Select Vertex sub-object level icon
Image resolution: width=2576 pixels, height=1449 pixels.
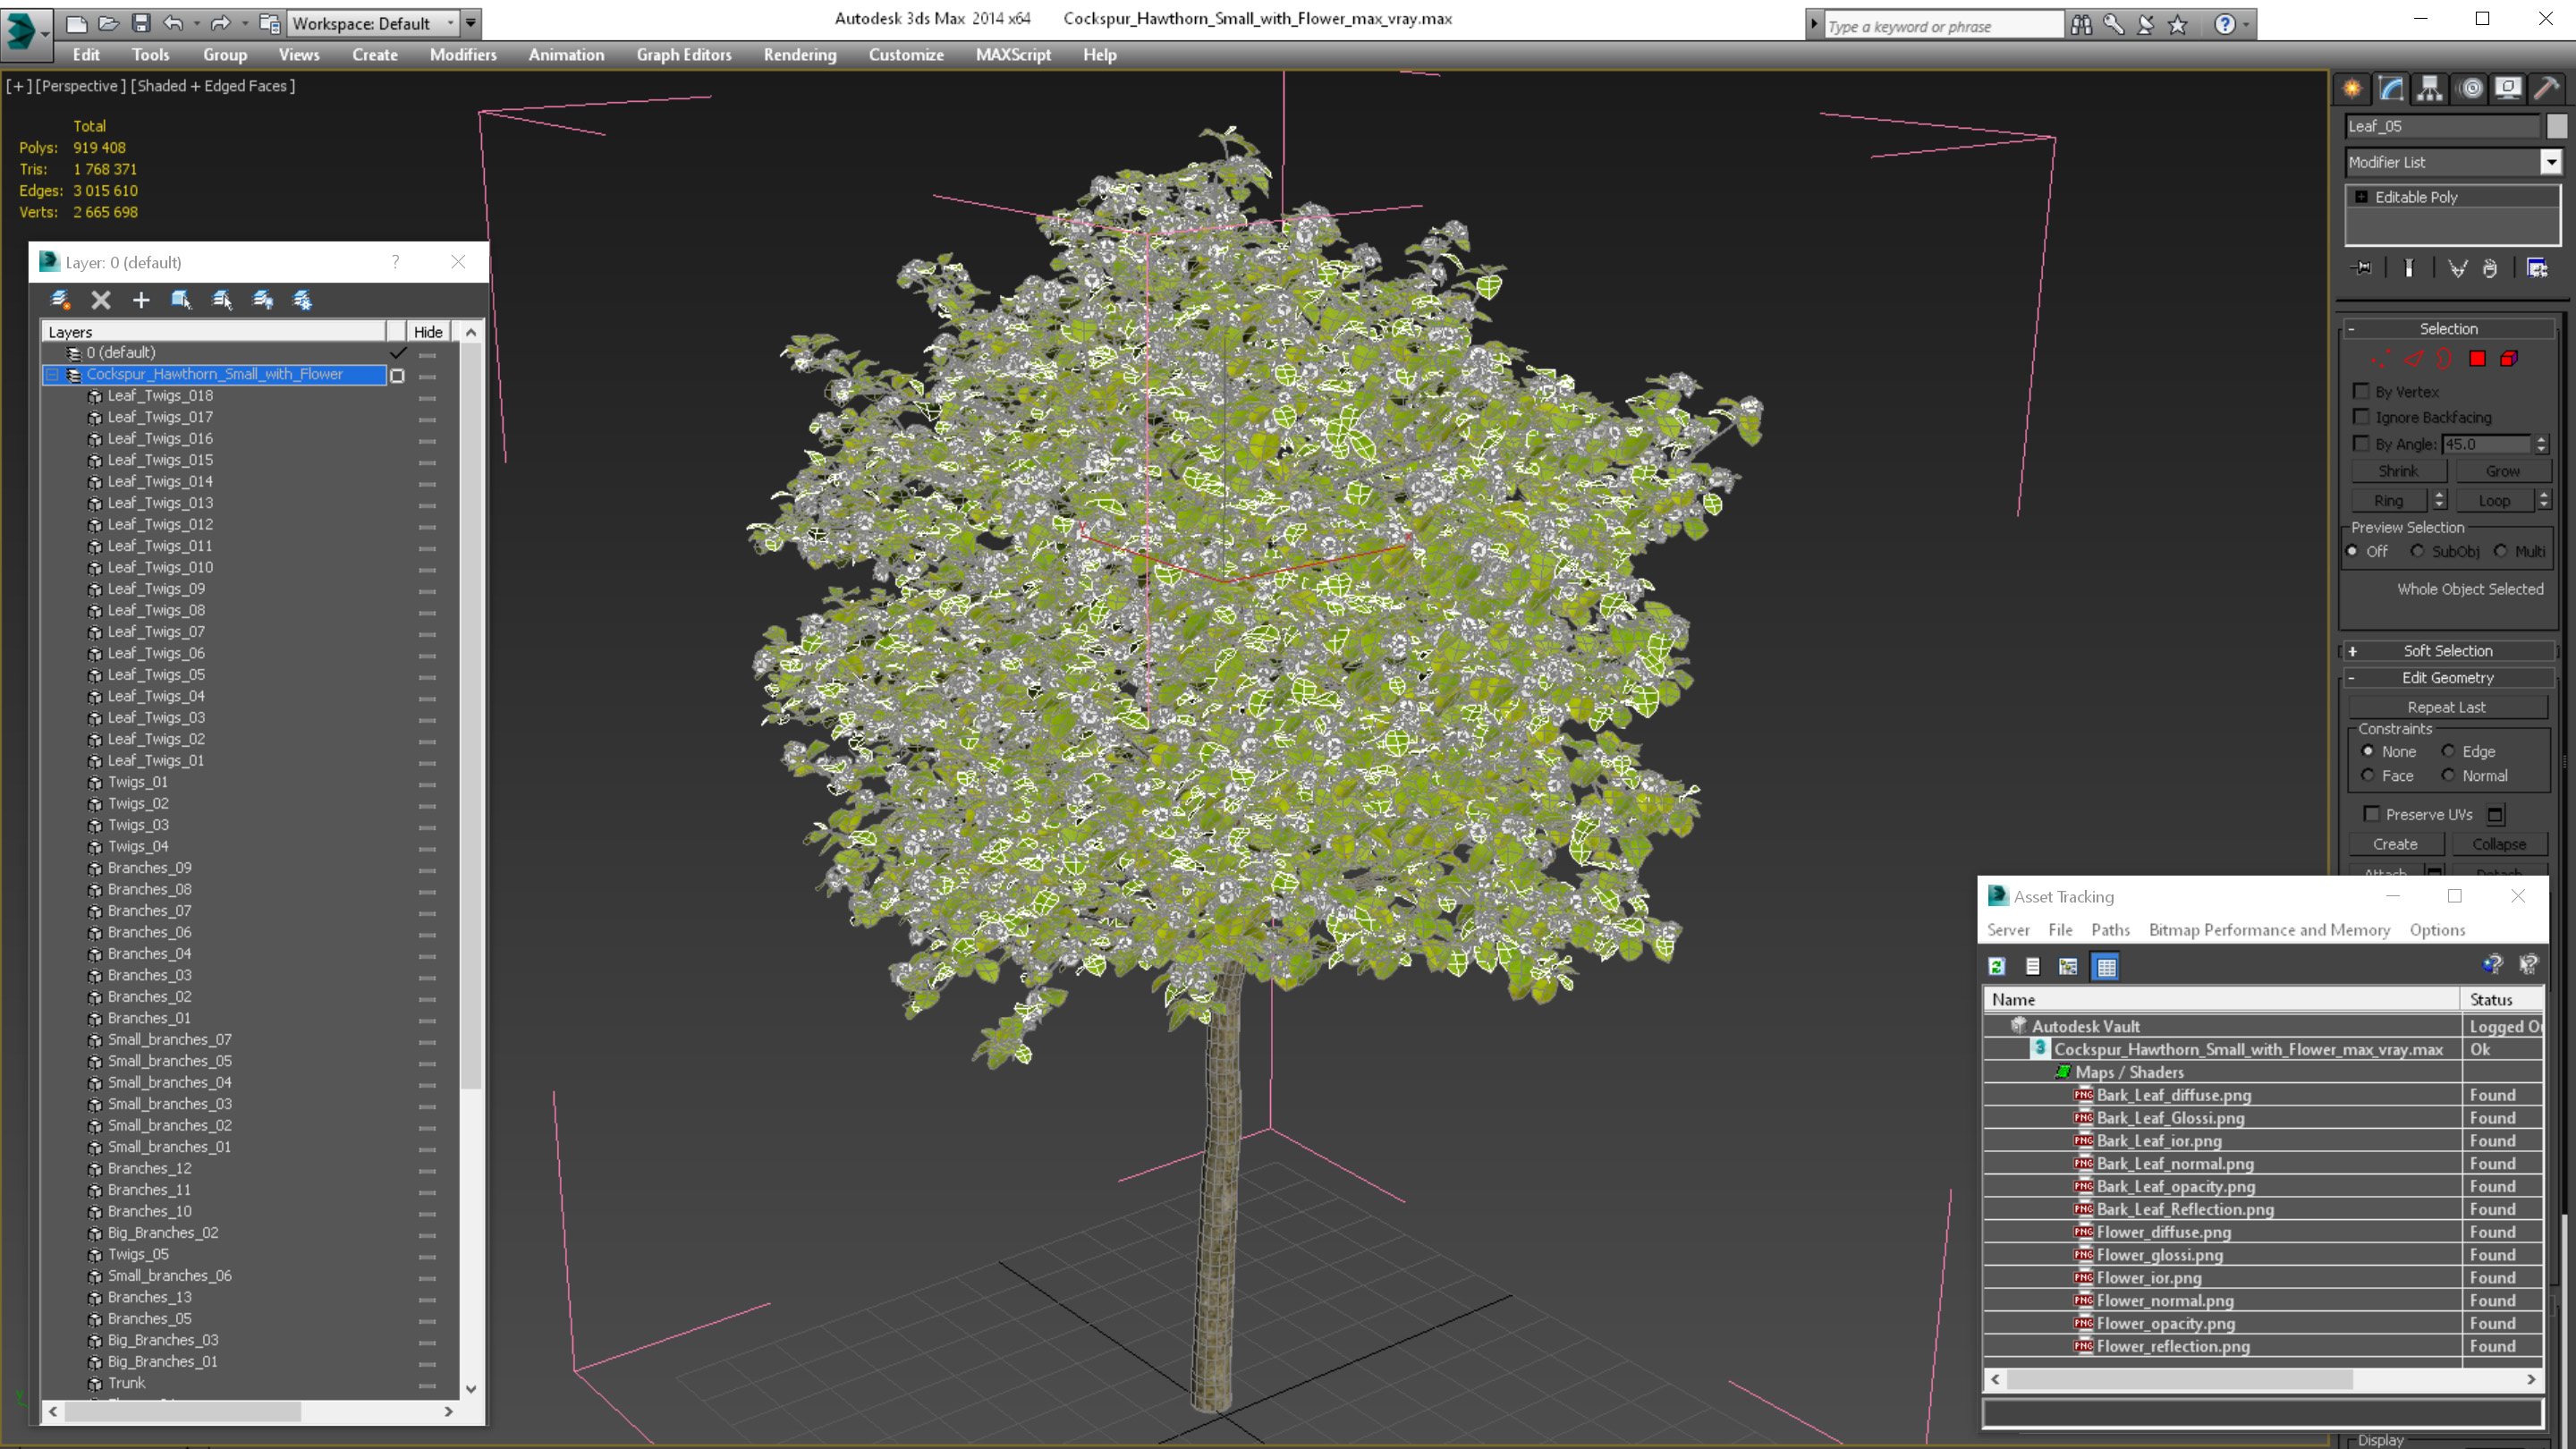2381,359
